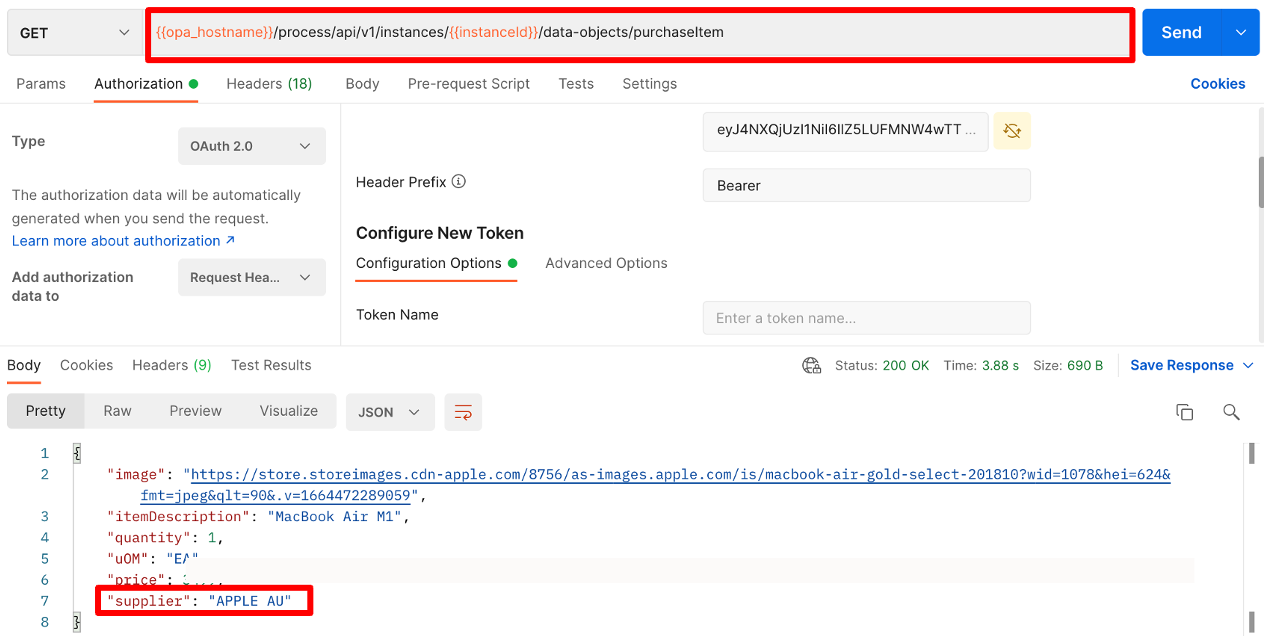The height and width of the screenshot is (636, 1266).
Task: Select the Raw response view
Action: tap(117, 411)
